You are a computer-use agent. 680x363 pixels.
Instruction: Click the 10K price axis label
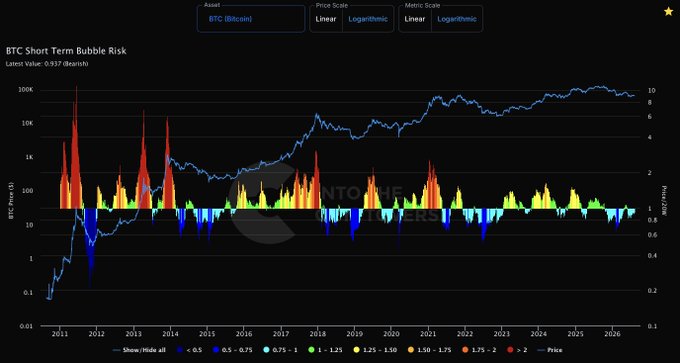27,124
